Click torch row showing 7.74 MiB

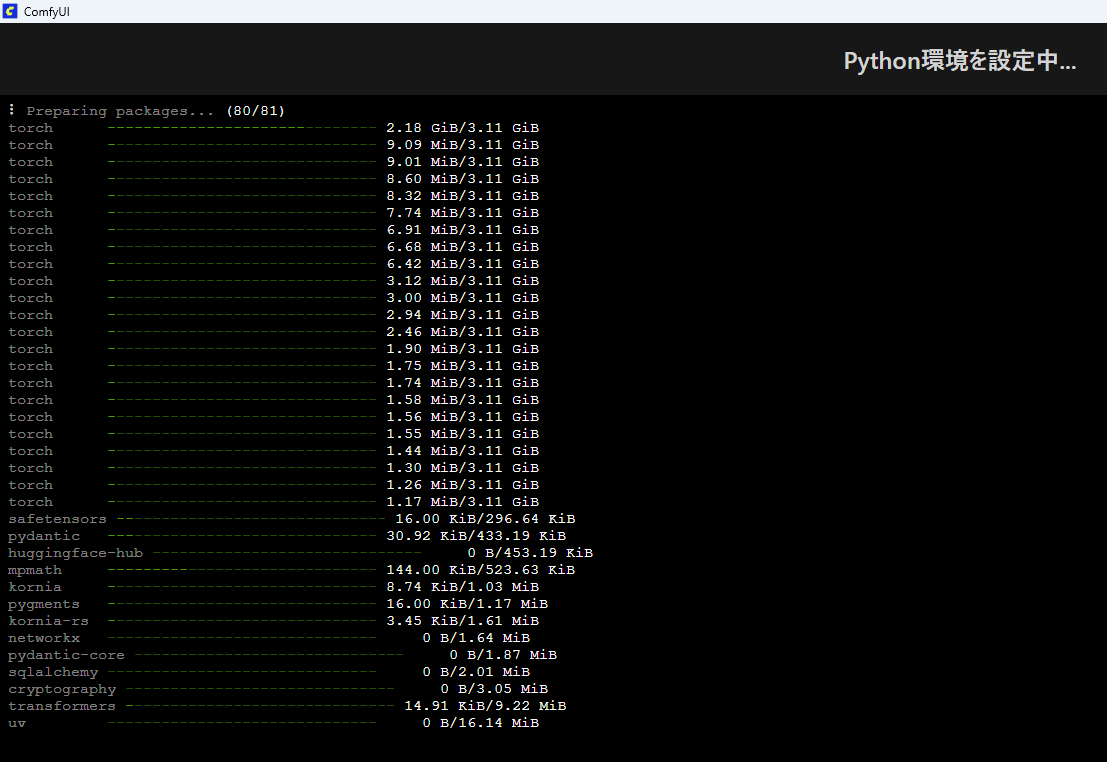[273, 213]
